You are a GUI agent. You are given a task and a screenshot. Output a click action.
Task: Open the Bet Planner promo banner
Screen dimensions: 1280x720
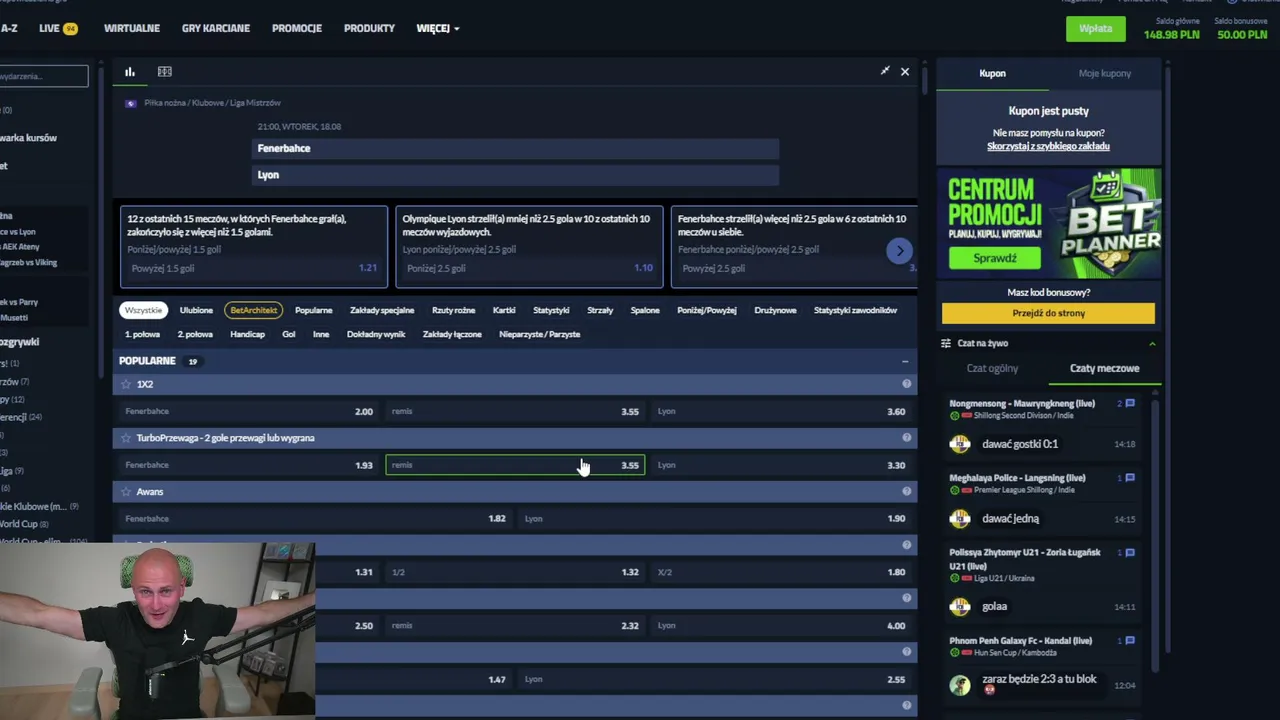1048,222
